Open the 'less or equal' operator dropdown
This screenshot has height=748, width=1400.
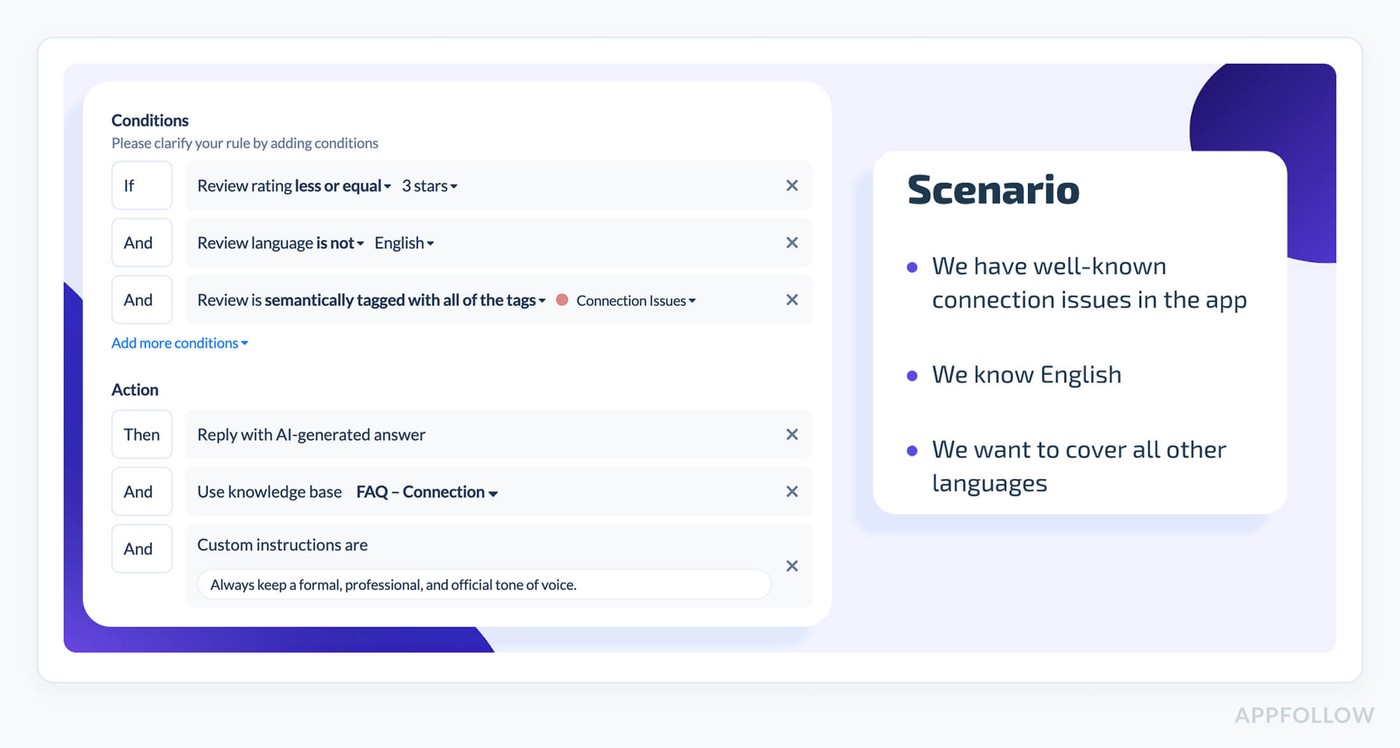(x=343, y=186)
